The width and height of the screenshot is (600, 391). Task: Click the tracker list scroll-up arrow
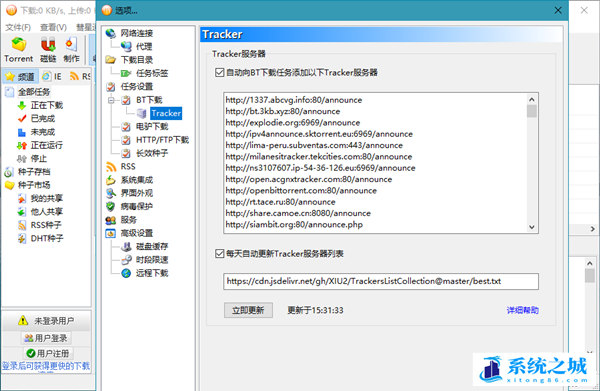pyautogui.click(x=532, y=99)
